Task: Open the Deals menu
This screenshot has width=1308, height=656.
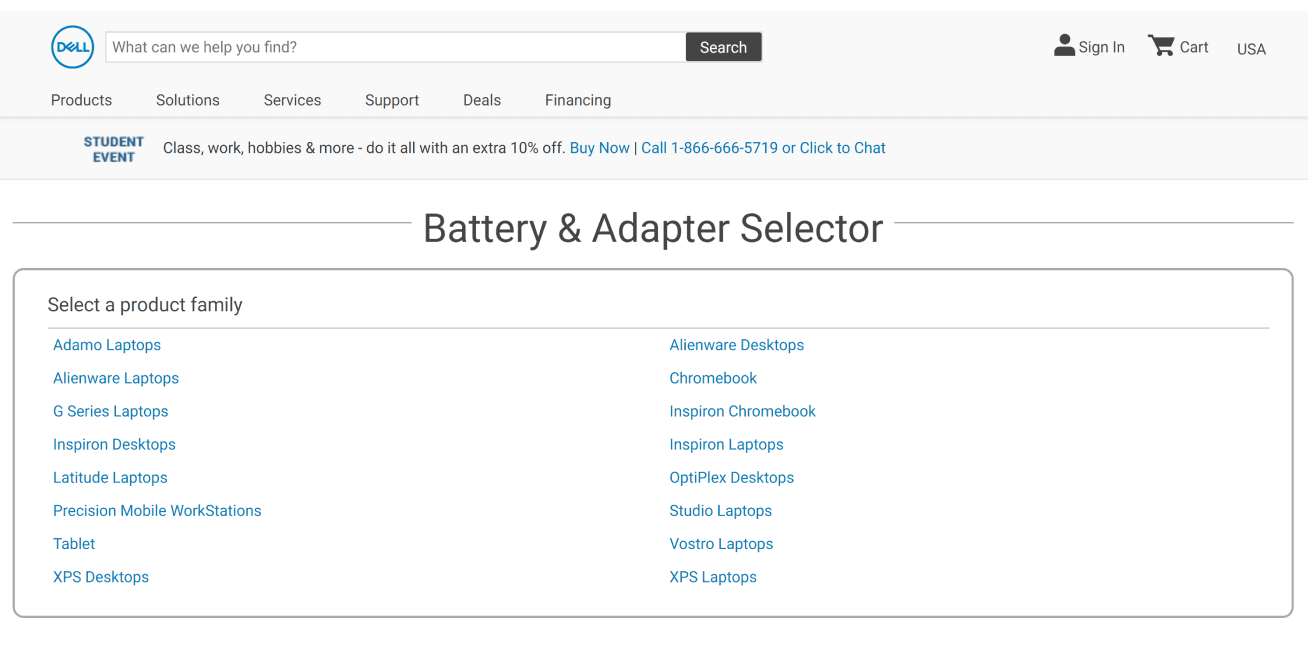Action: 482,100
